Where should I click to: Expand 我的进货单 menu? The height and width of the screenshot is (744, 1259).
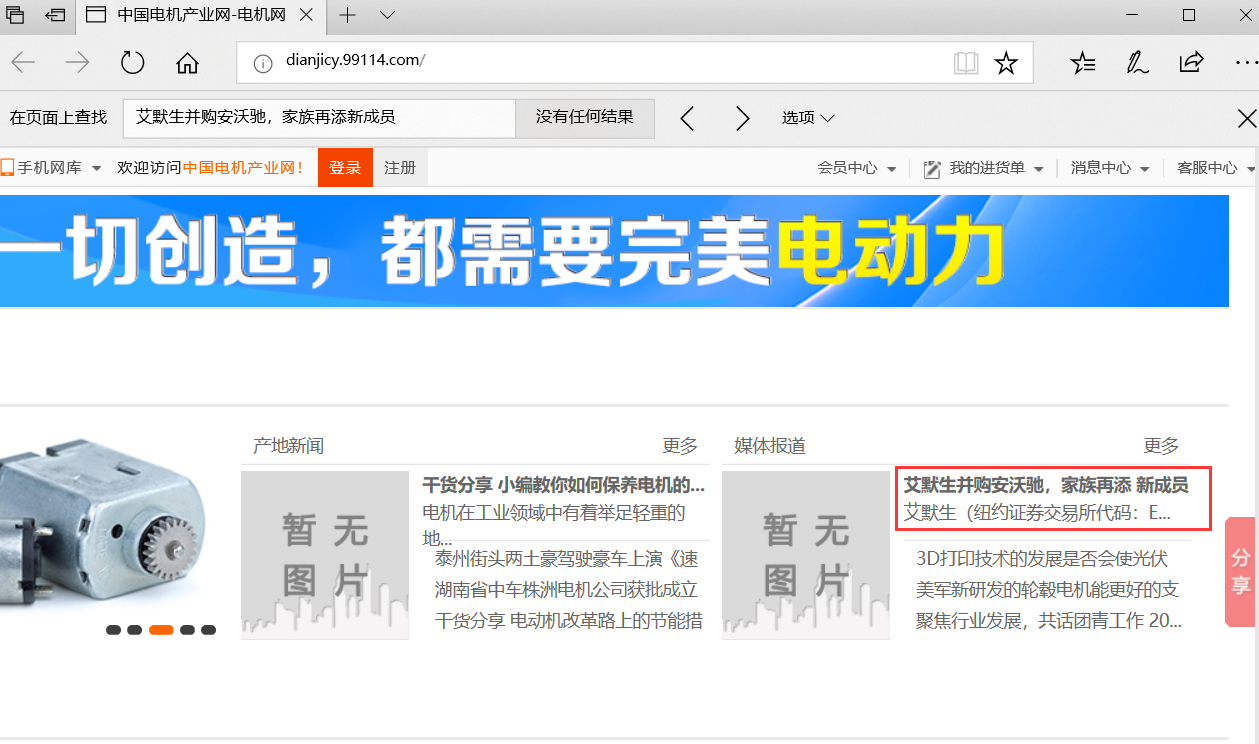coord(984,168)
